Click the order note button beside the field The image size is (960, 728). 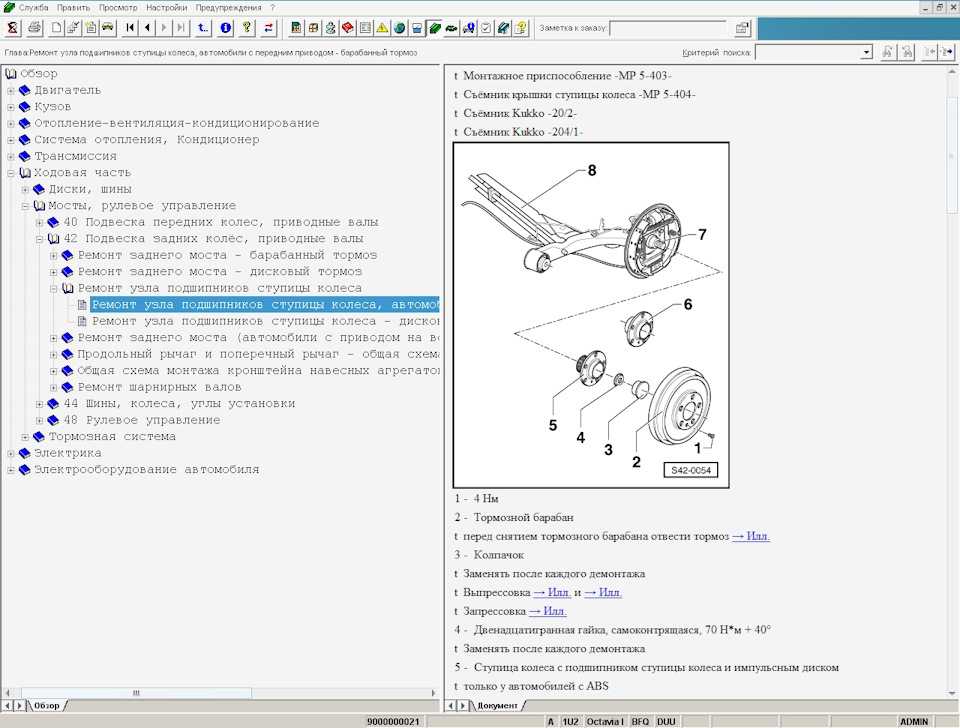point(742,28)
